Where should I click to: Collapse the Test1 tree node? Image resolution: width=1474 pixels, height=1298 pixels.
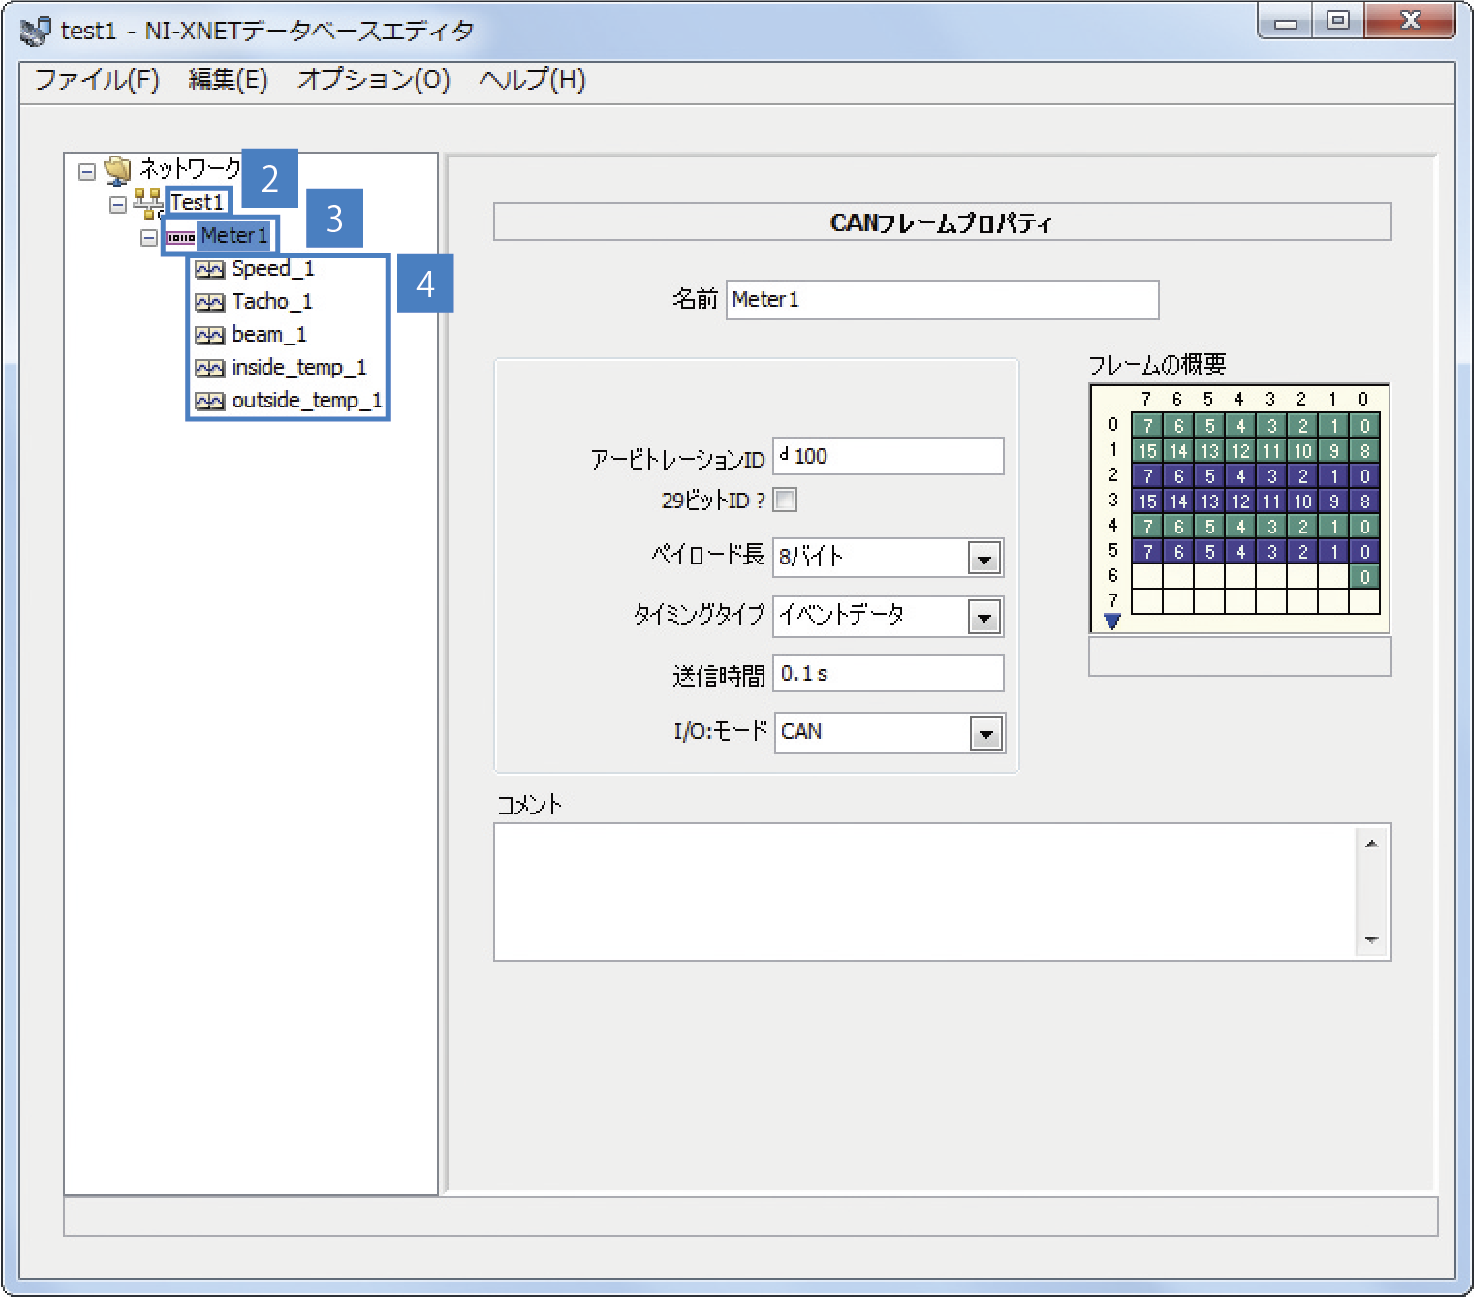click(x=118, y=204)
